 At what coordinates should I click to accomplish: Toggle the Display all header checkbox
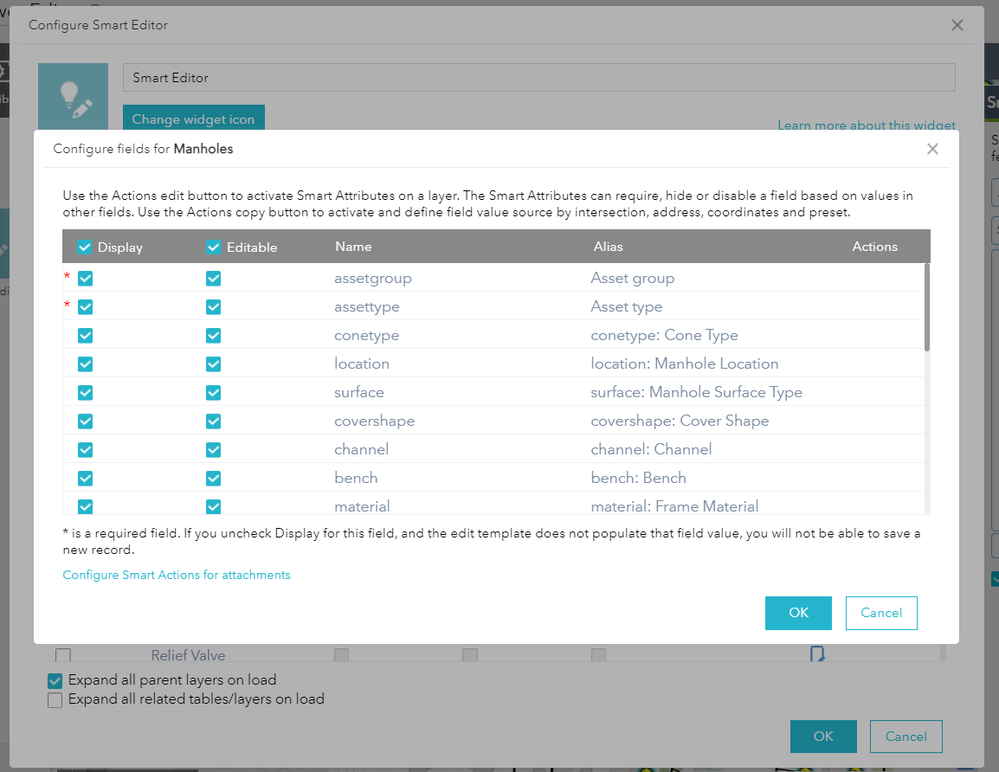pyautogui.click(x=85, y=247)
